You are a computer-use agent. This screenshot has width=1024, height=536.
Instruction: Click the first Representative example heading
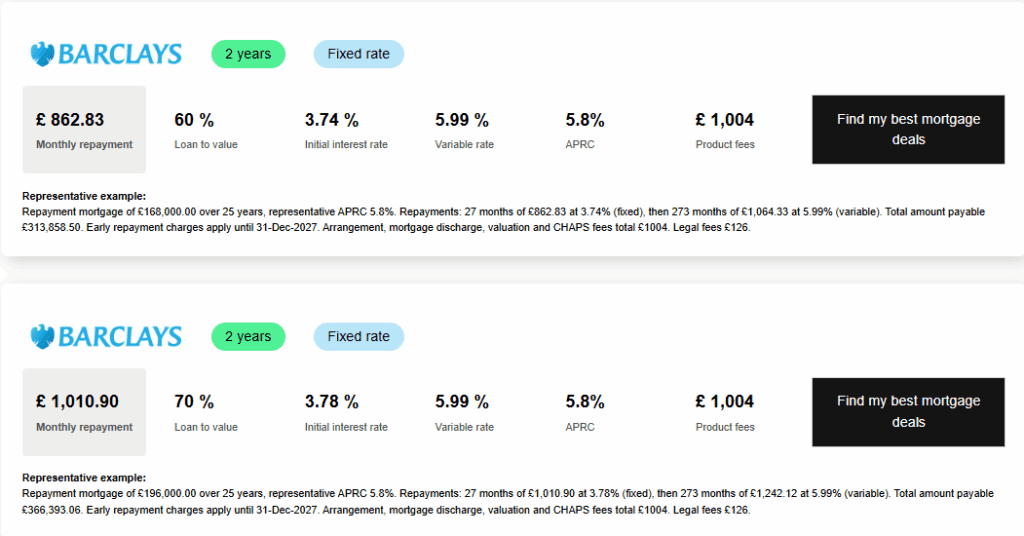point(84,196)
